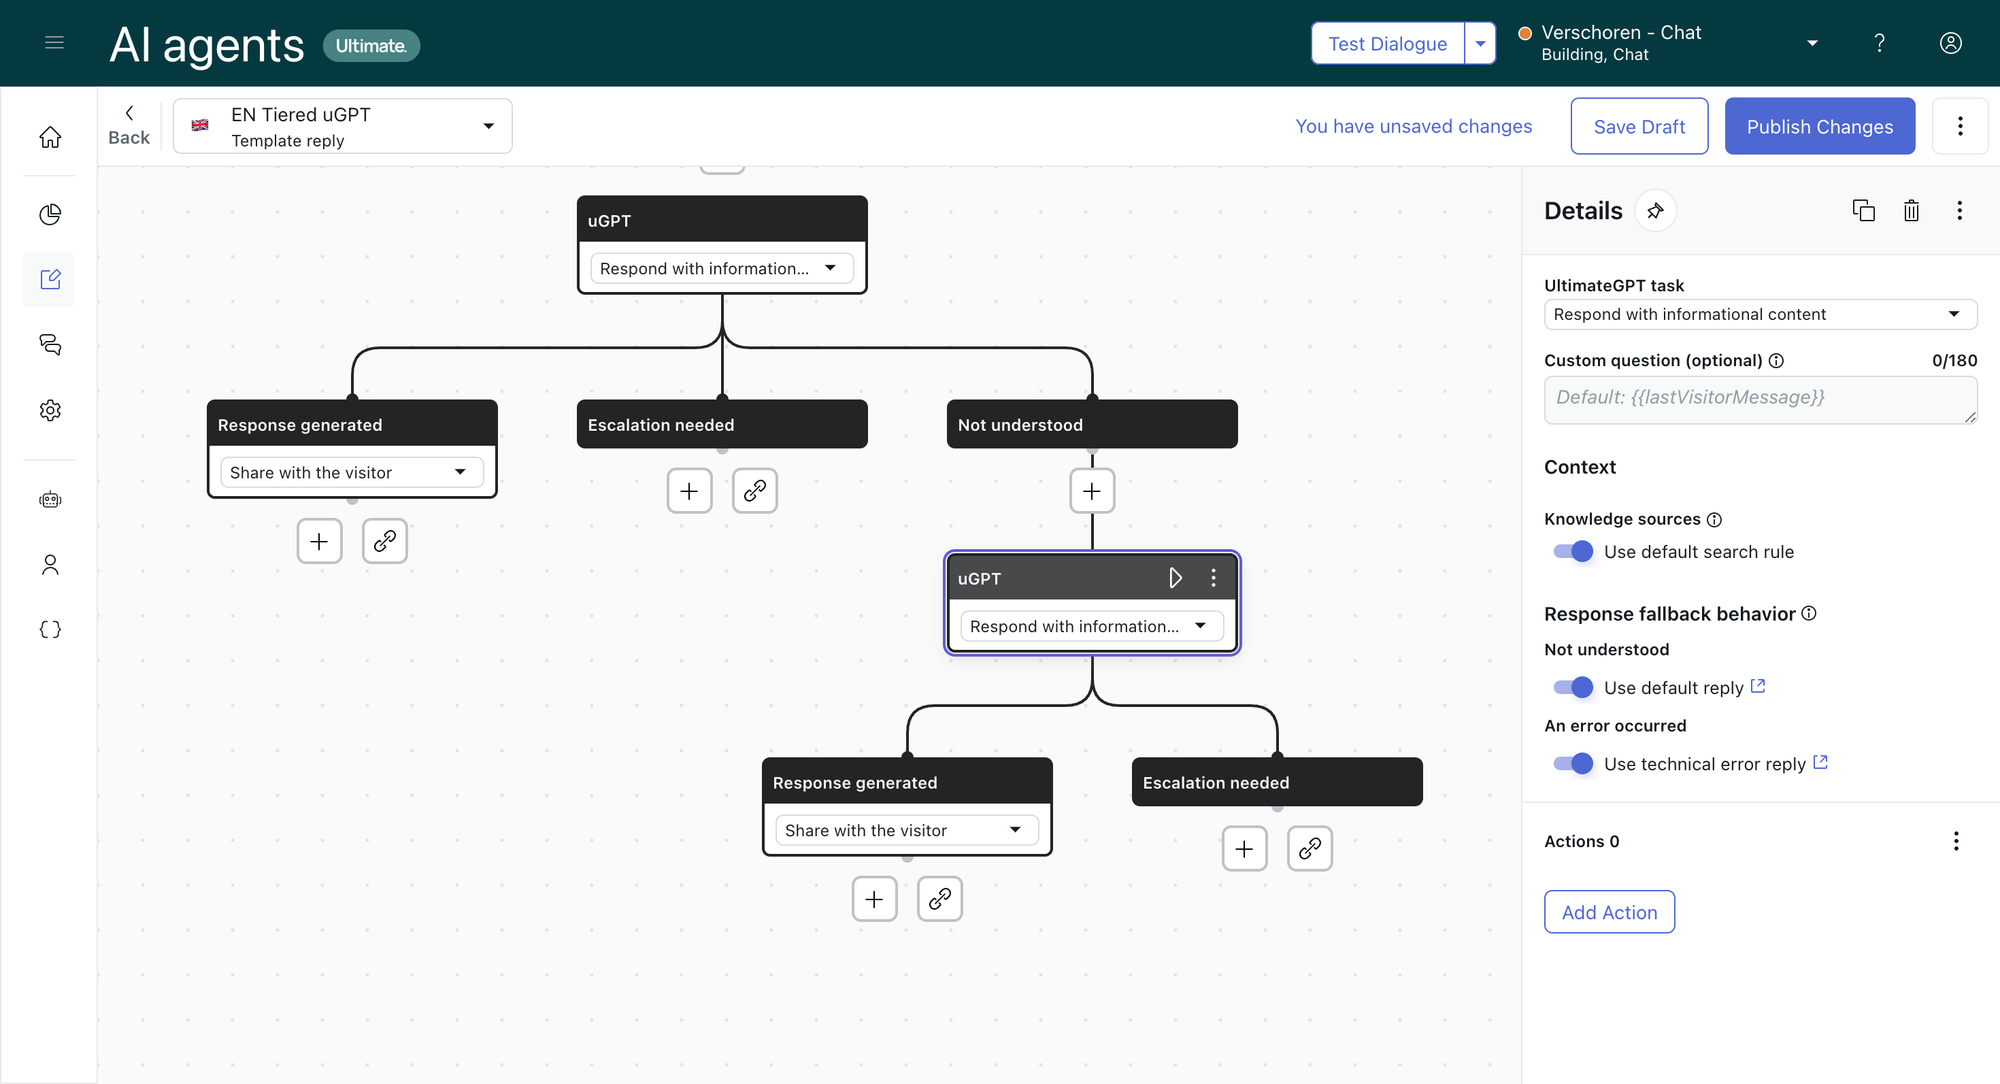Image resolution: width=2000 pixels, height=1084 pixels.
Task: Delete block with trash icon in Details
Action: (x=1911, y=211)
